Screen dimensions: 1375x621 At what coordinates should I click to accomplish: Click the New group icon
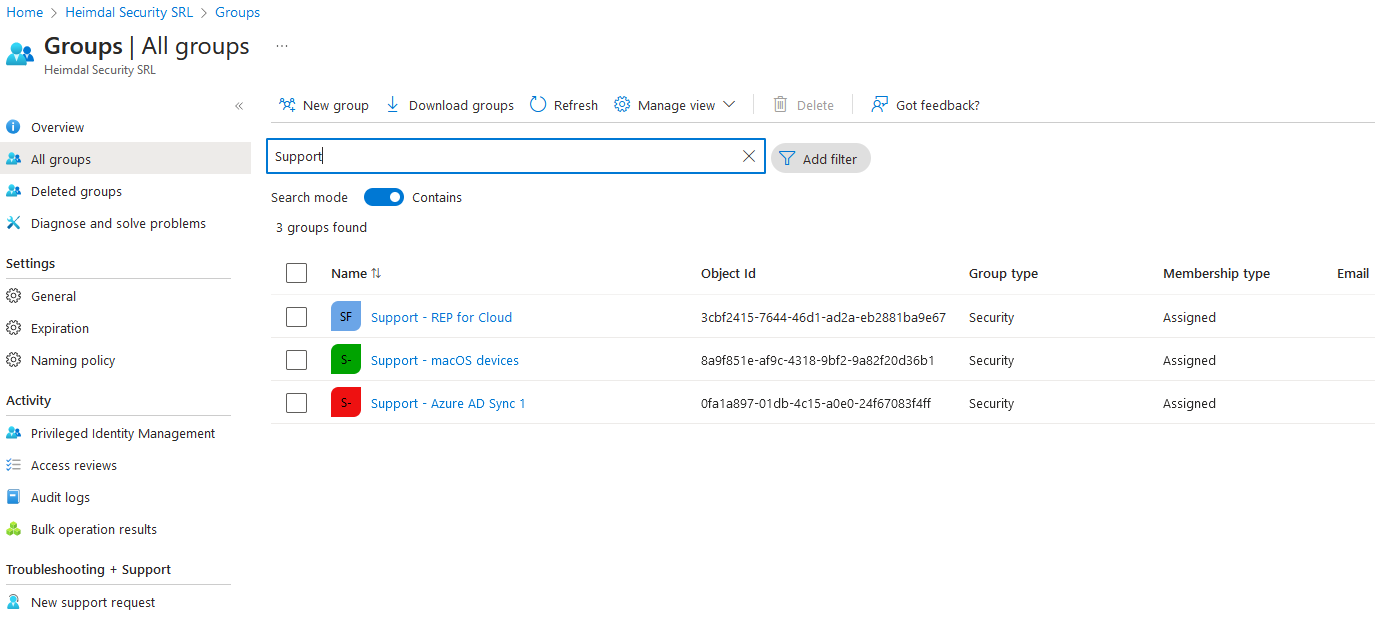point(287,105)
